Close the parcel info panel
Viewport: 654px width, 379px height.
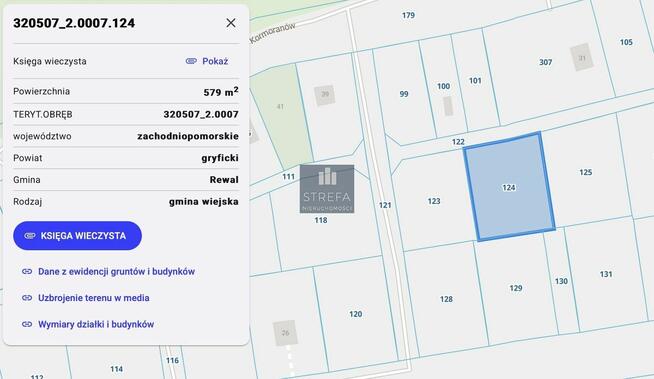[x=231, y=23]
